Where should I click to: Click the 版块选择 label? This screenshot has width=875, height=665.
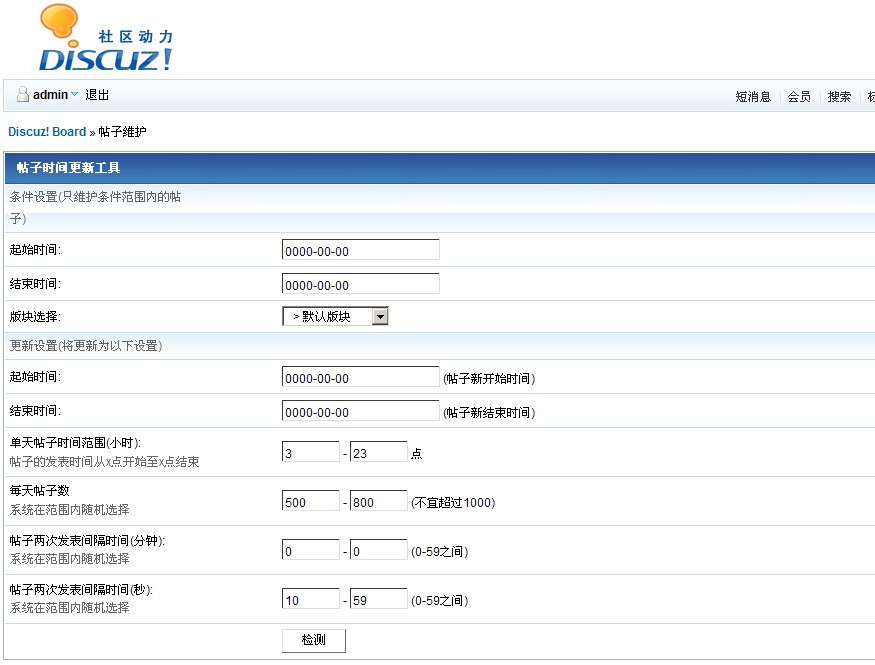pos(35,316)
